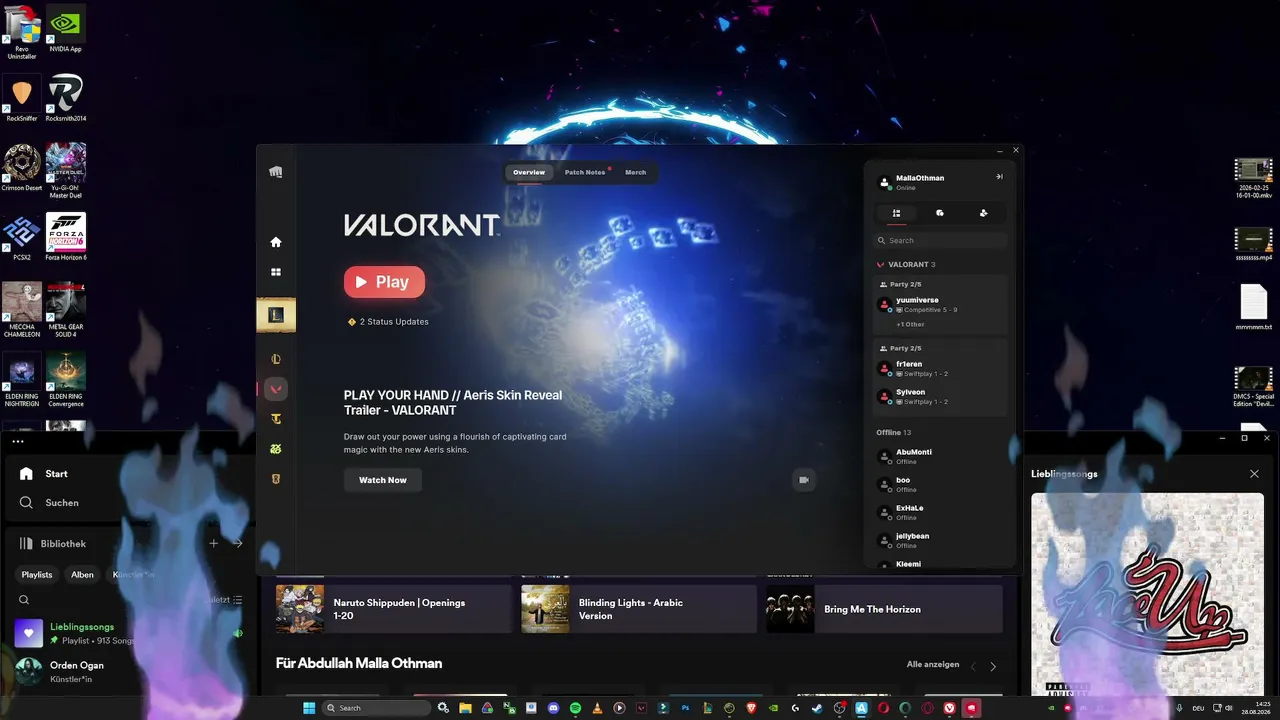Switch to friends list tab in social panel
The height and width of the screenshot is (720, 1280).
click(x=896, y=213)
